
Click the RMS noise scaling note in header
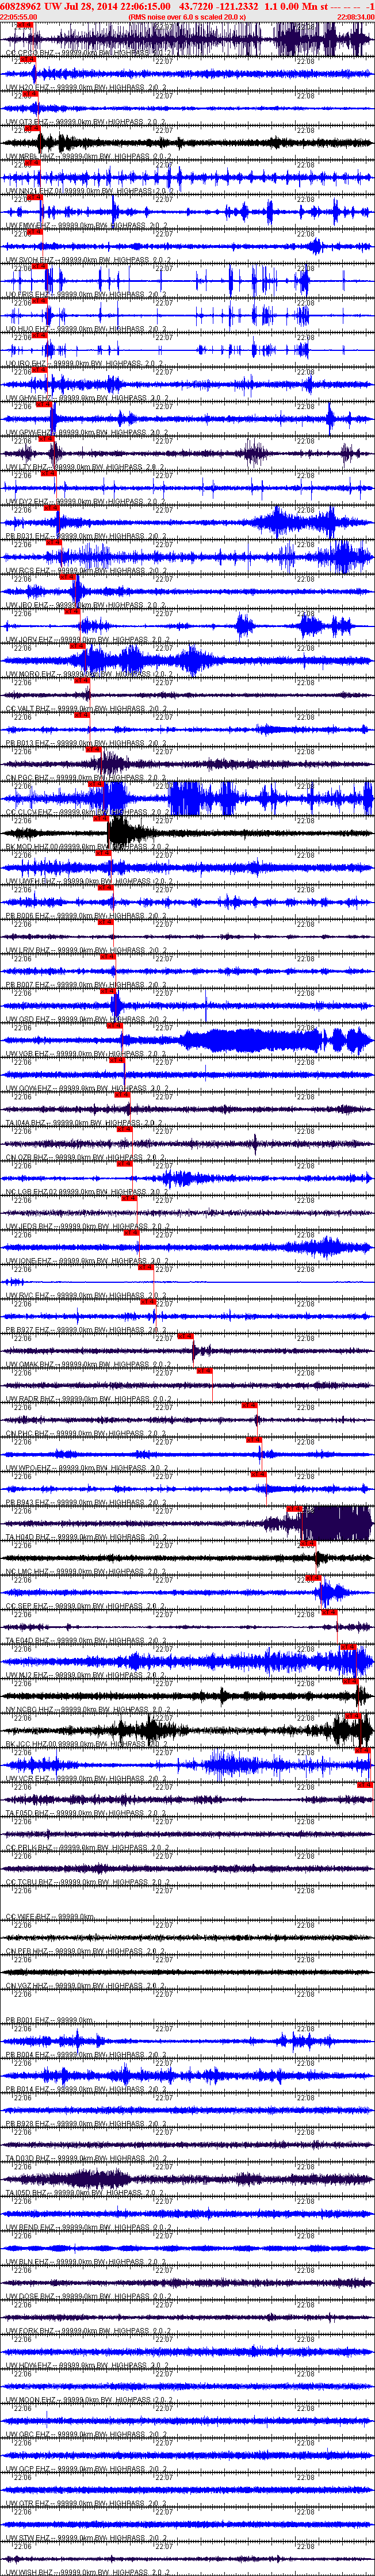click(x=187, y=17)
